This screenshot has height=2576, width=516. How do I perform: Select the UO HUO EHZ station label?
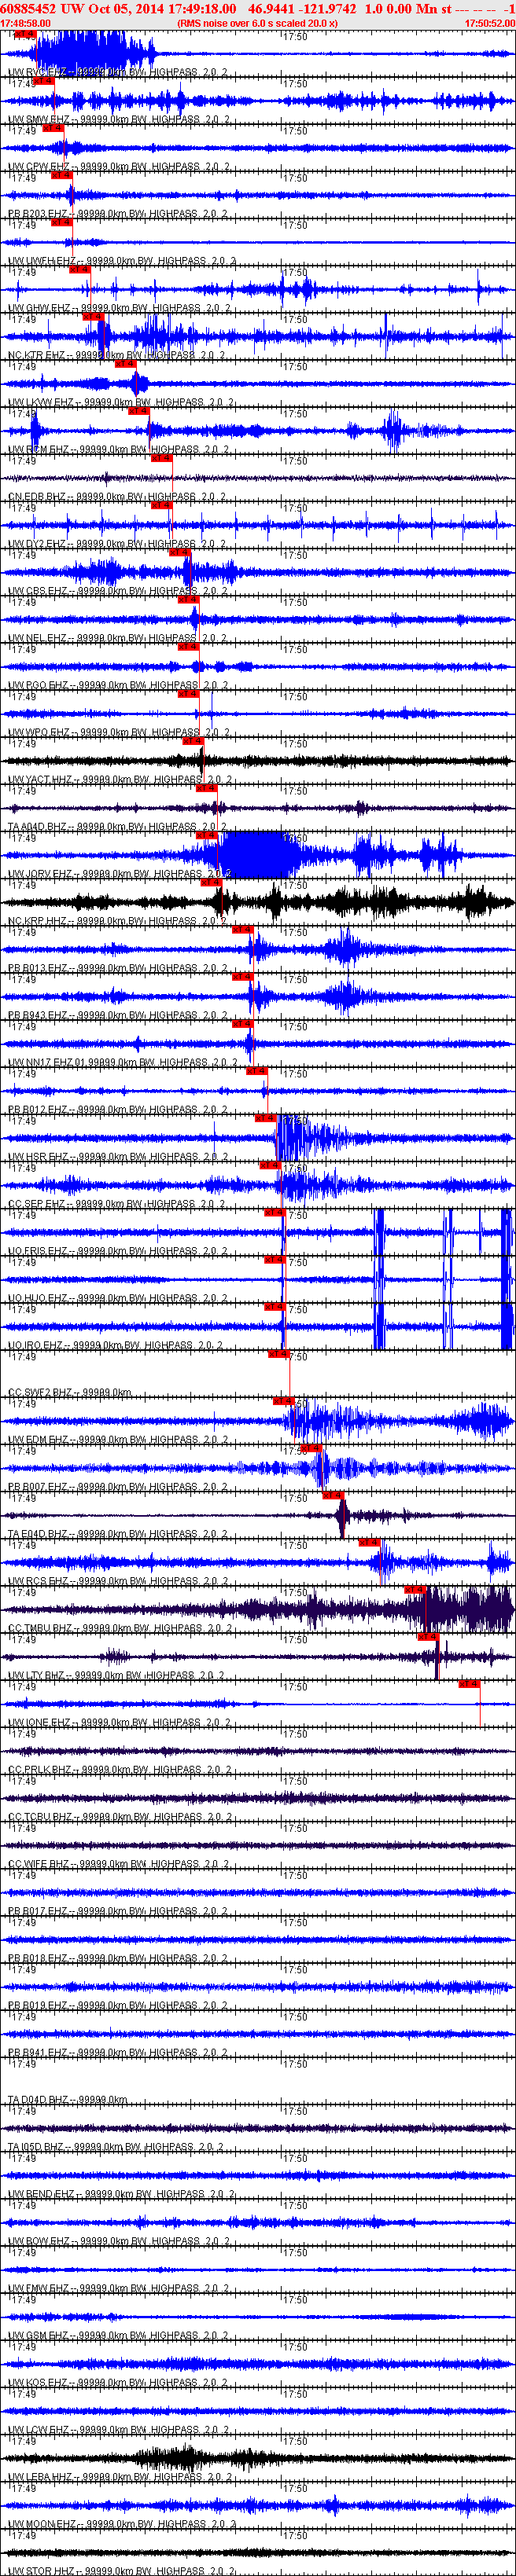point(118,1298)
